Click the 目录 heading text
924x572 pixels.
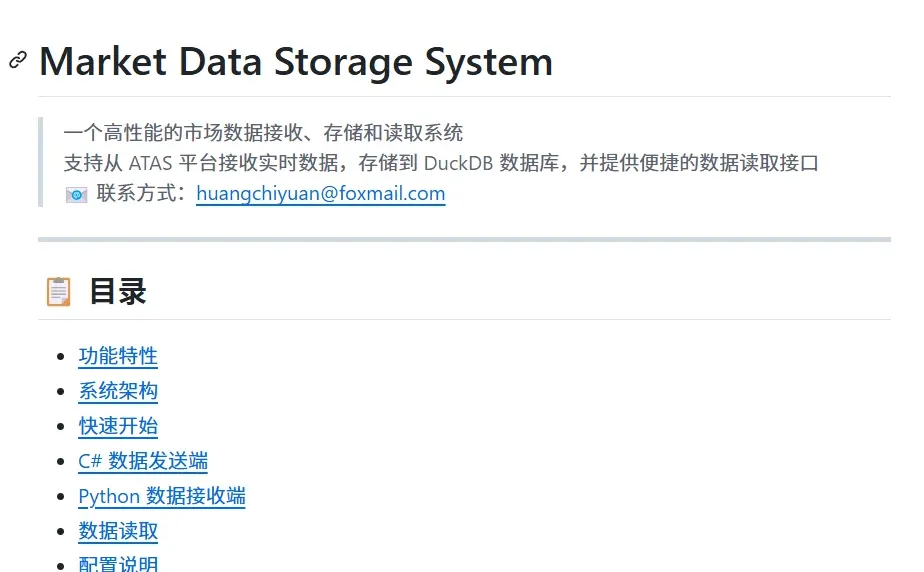pyautogui.click(x=118, y=292)
